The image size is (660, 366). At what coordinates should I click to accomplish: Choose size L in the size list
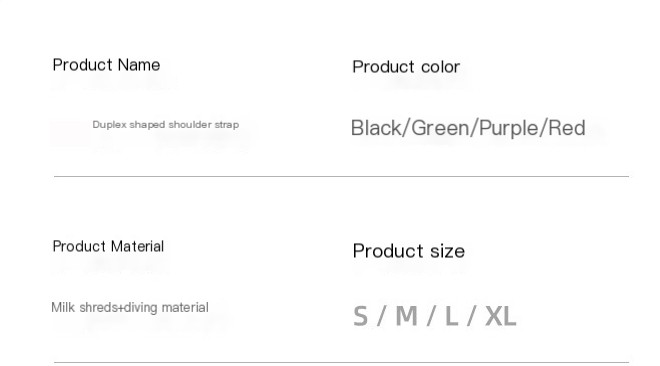click(452, 316)
